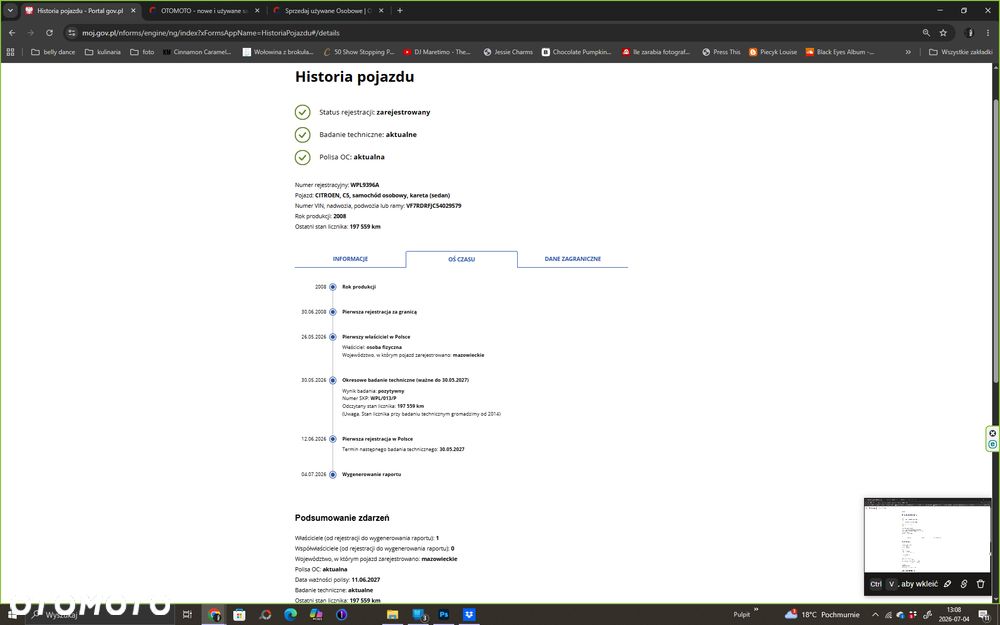1000x625 pixels.
Task: Open the tab groups grid icon in bookmarks bar
Action: 10,52
